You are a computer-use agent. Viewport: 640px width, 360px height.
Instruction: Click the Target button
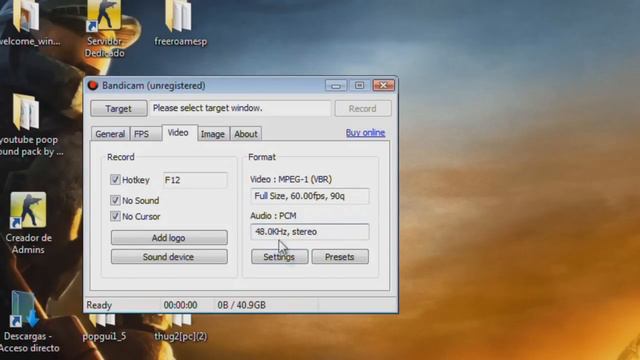pyautogui.click(x=118, y=109)
